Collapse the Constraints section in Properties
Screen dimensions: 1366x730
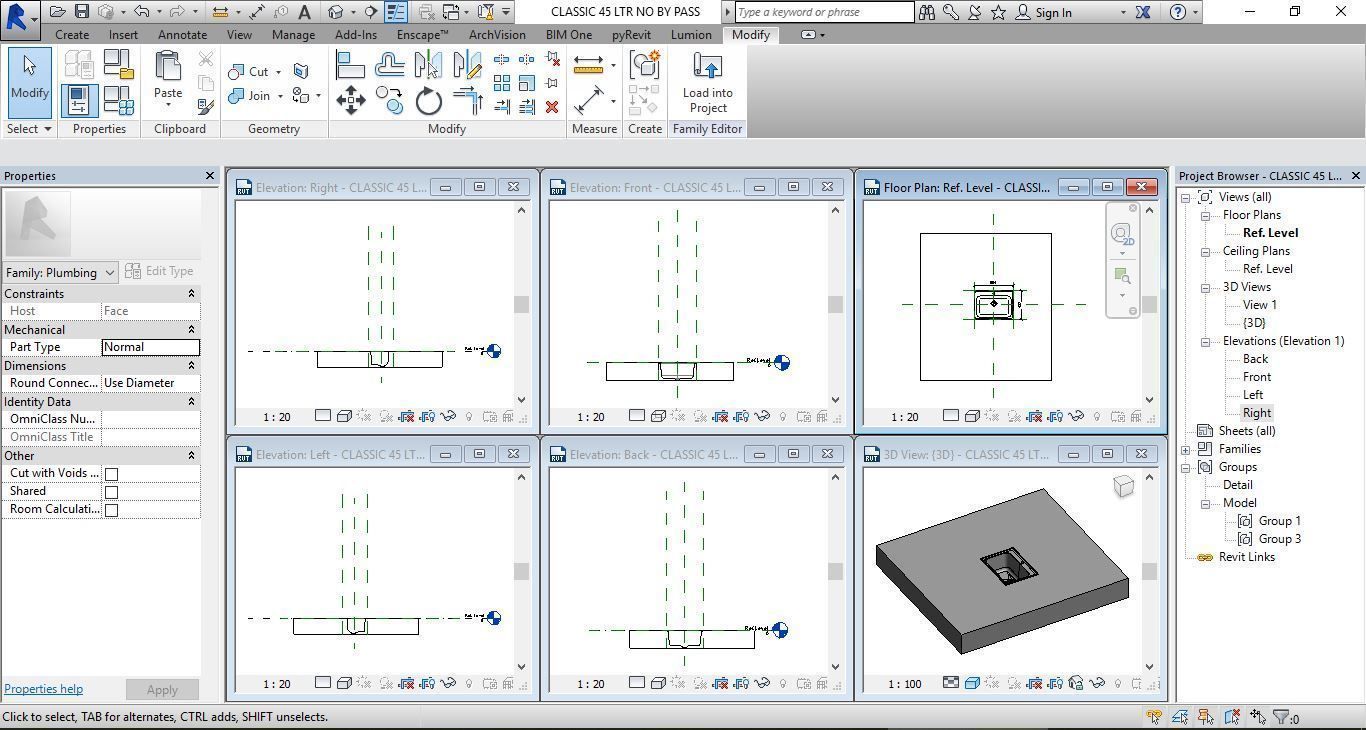(191, 294)
